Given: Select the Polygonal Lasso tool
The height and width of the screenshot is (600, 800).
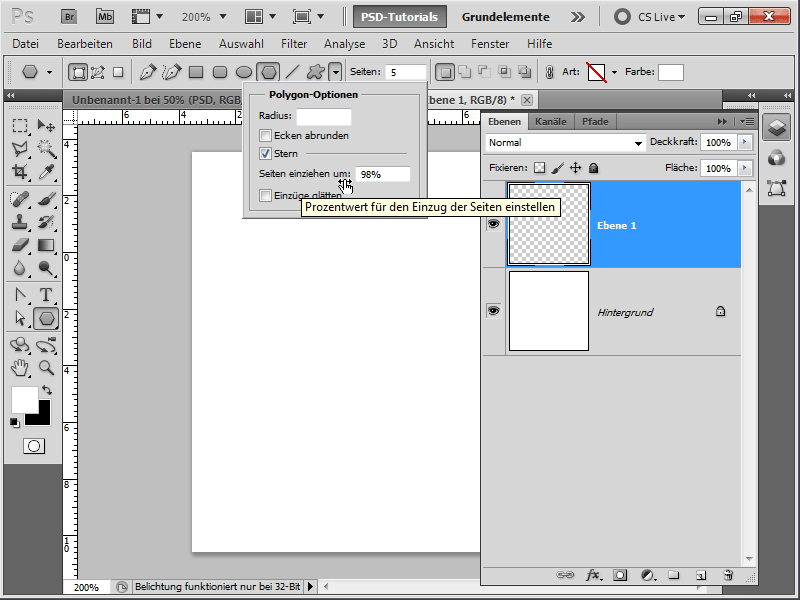Looking at the screenshot, I should pyautogui.click(x=20, y=148).
